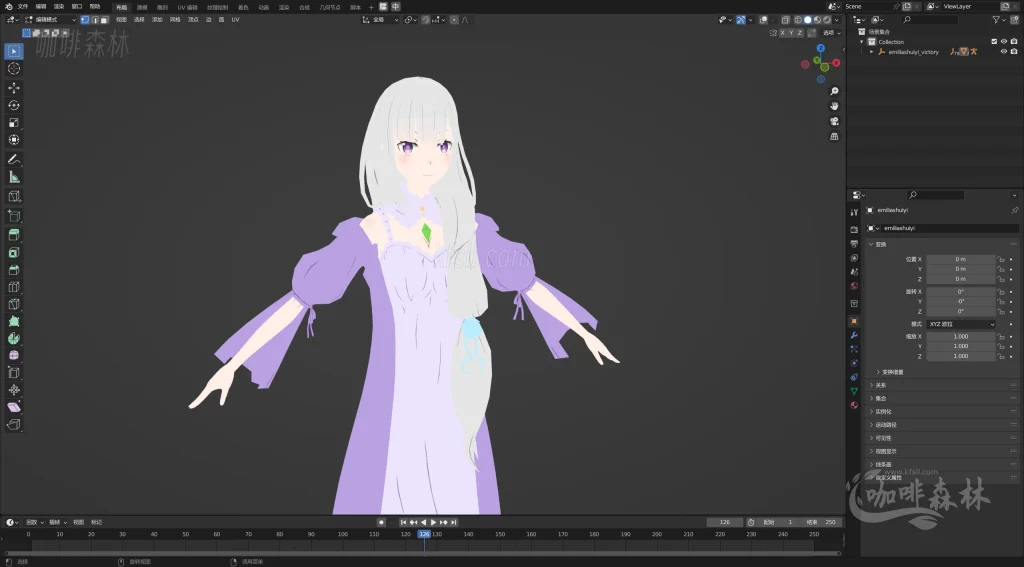Open the Material properties tab
Viewport: 1024px width, 567px height.
tap(854, 405)
